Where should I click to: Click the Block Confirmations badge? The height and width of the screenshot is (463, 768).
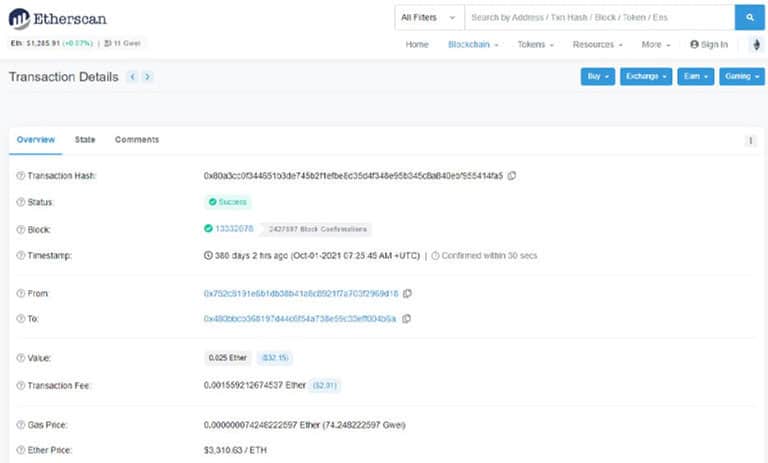click(x=317, y=229)
